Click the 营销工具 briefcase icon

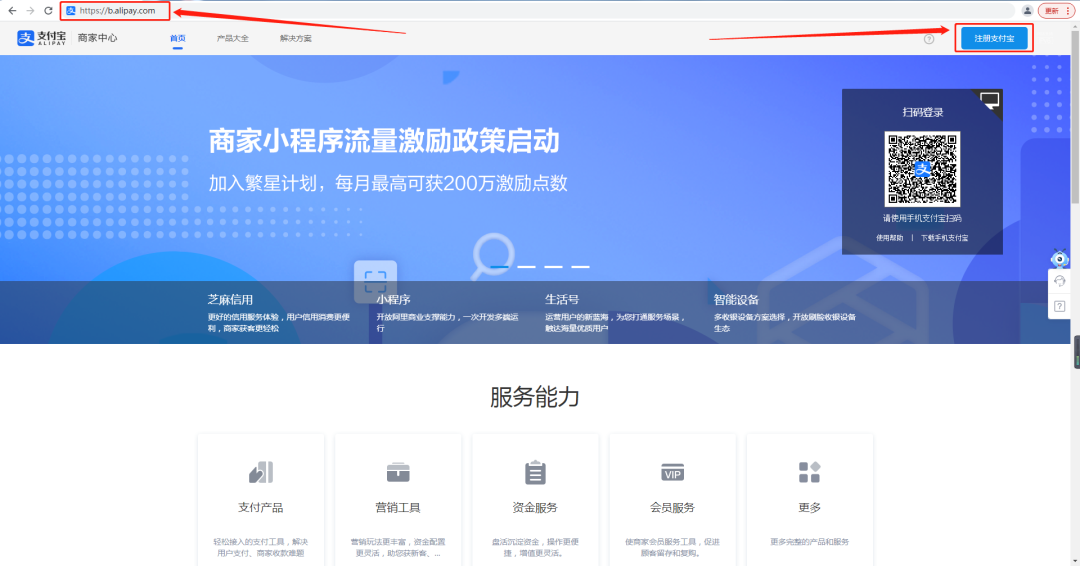pos(398,472)
